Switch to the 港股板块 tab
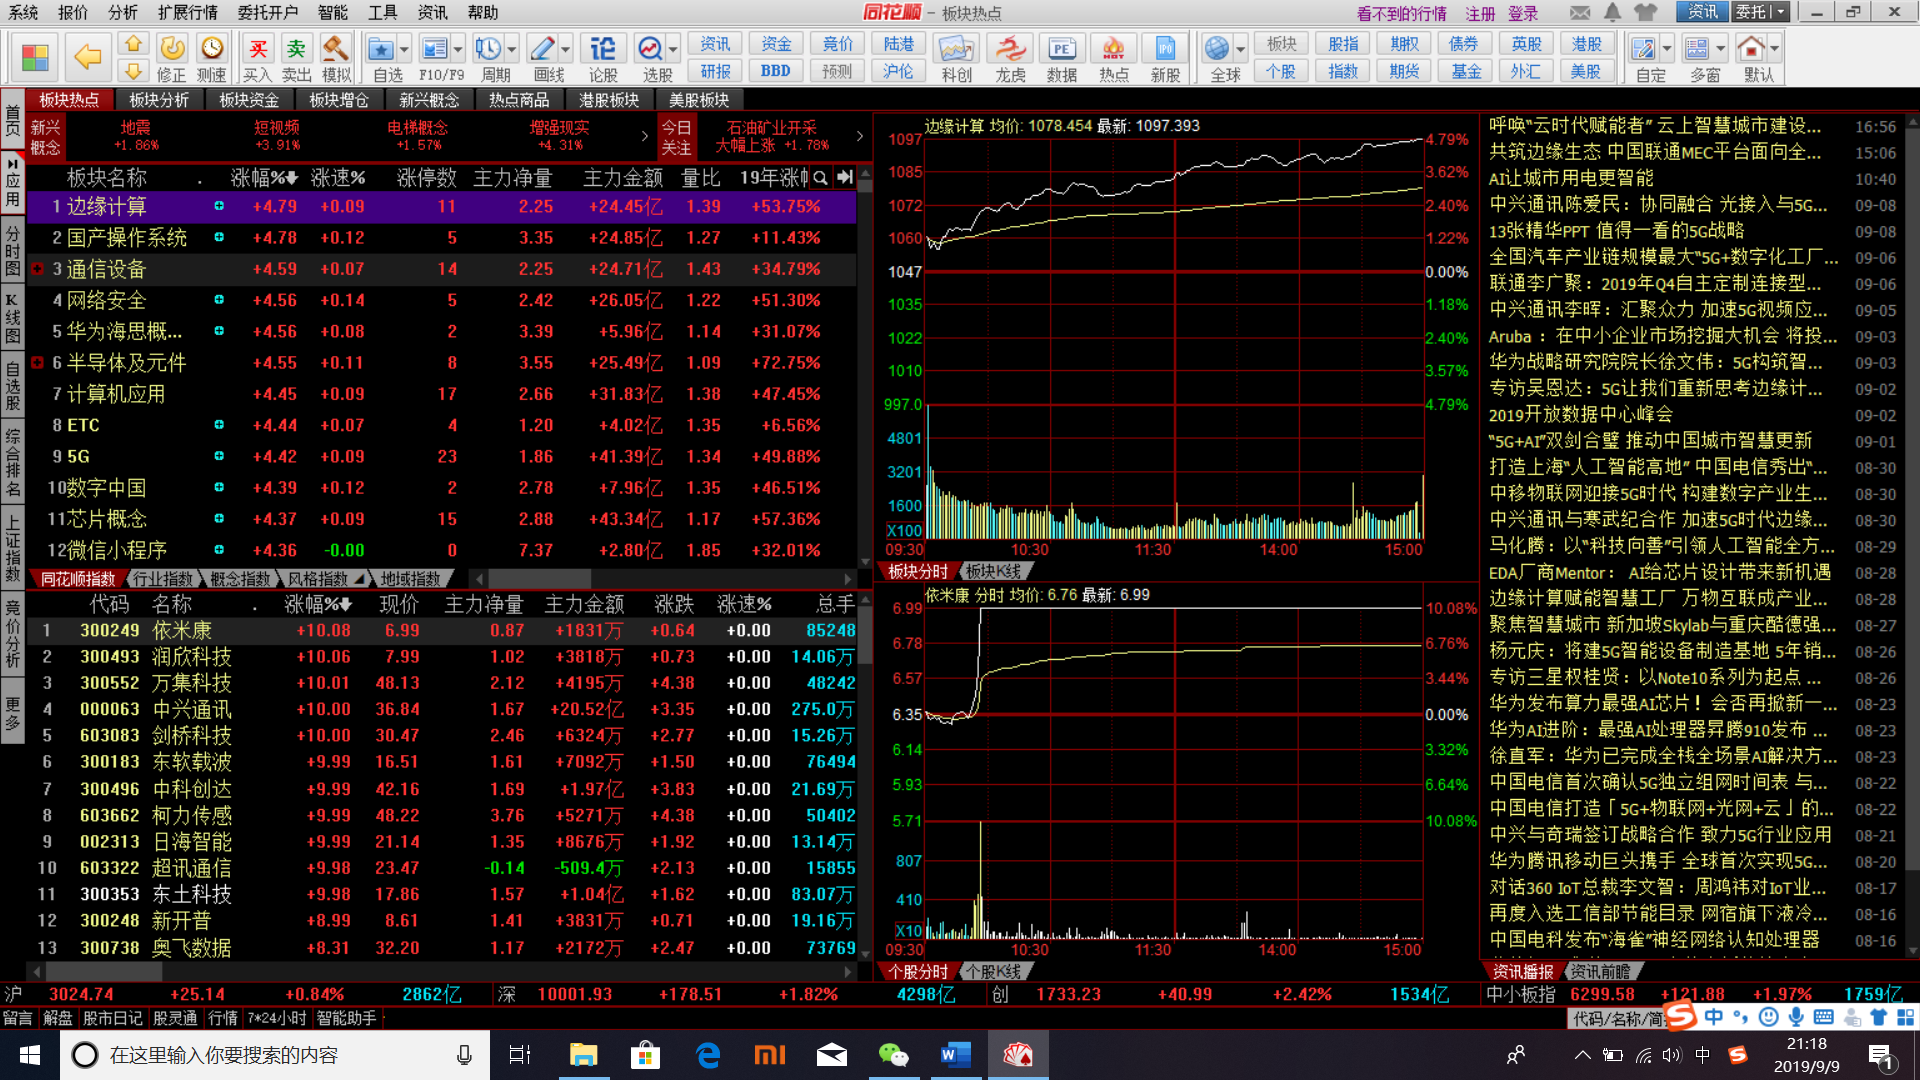The width and height of the screenshot is (1920, 1080). [609, 100]
